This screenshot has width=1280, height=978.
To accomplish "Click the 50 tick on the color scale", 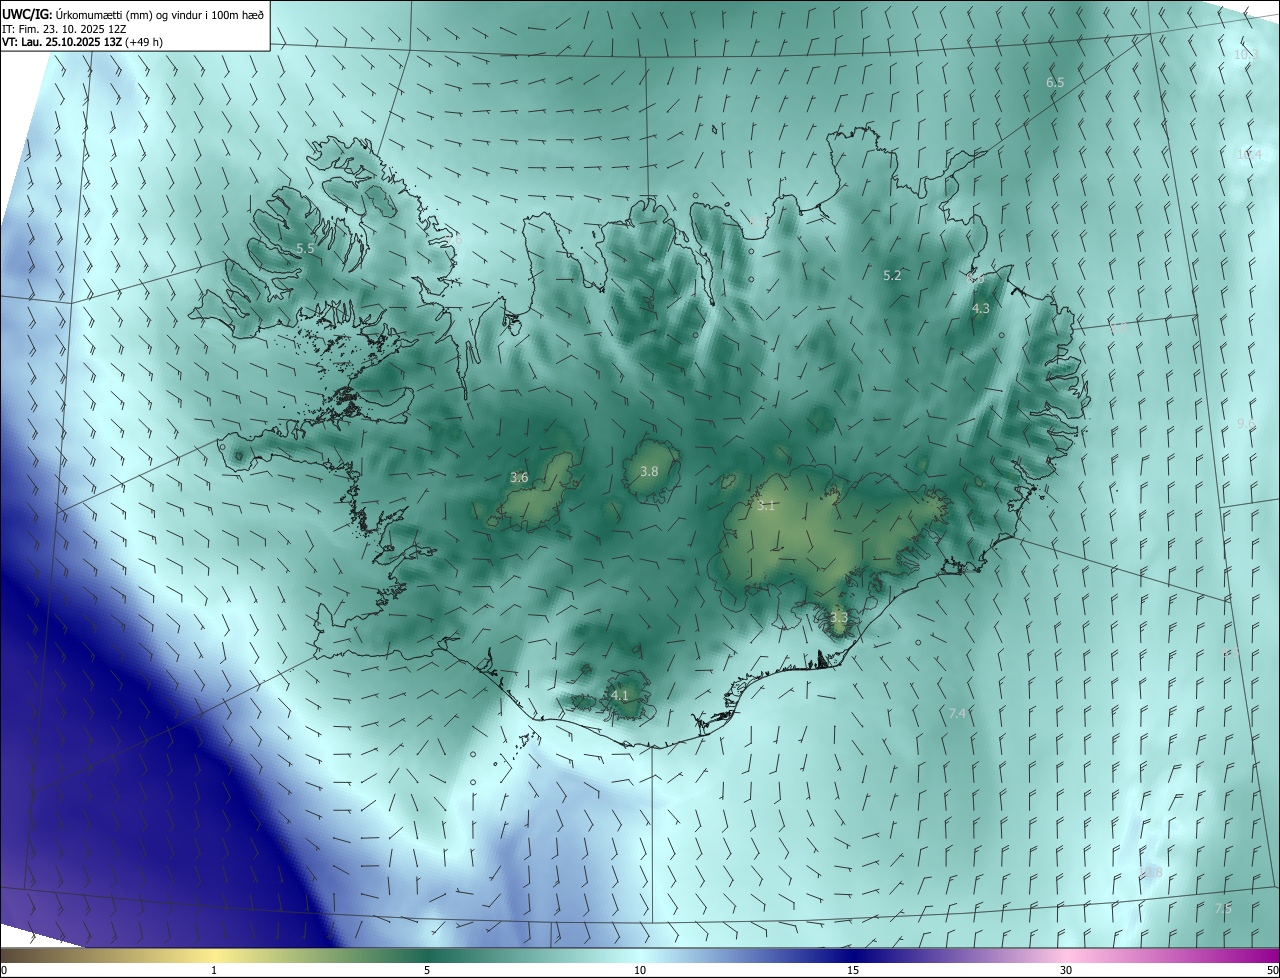I will coord(1272,970).
